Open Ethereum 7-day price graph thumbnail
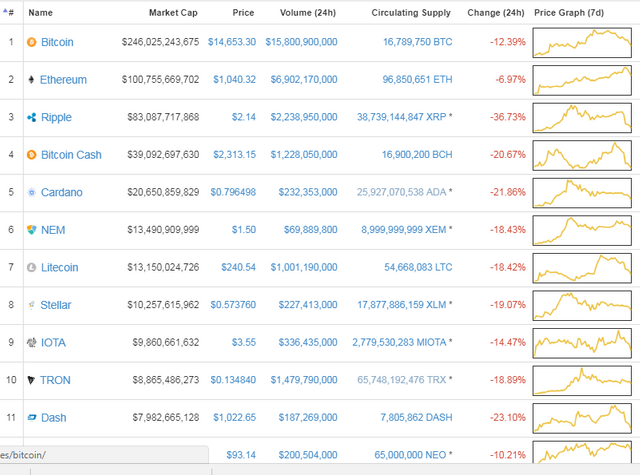The image size is (640, 475). coord(582,80)
